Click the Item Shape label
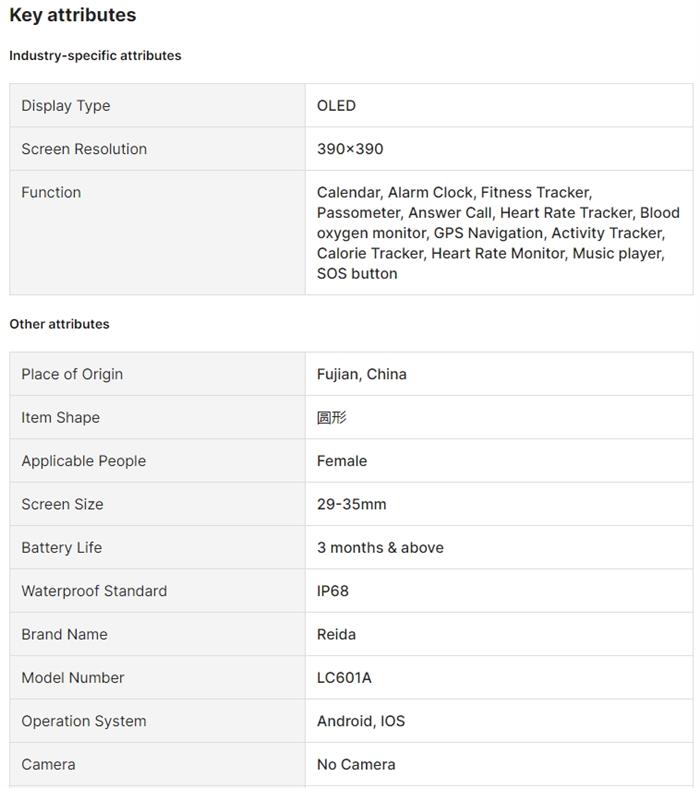 coord(60,418)
